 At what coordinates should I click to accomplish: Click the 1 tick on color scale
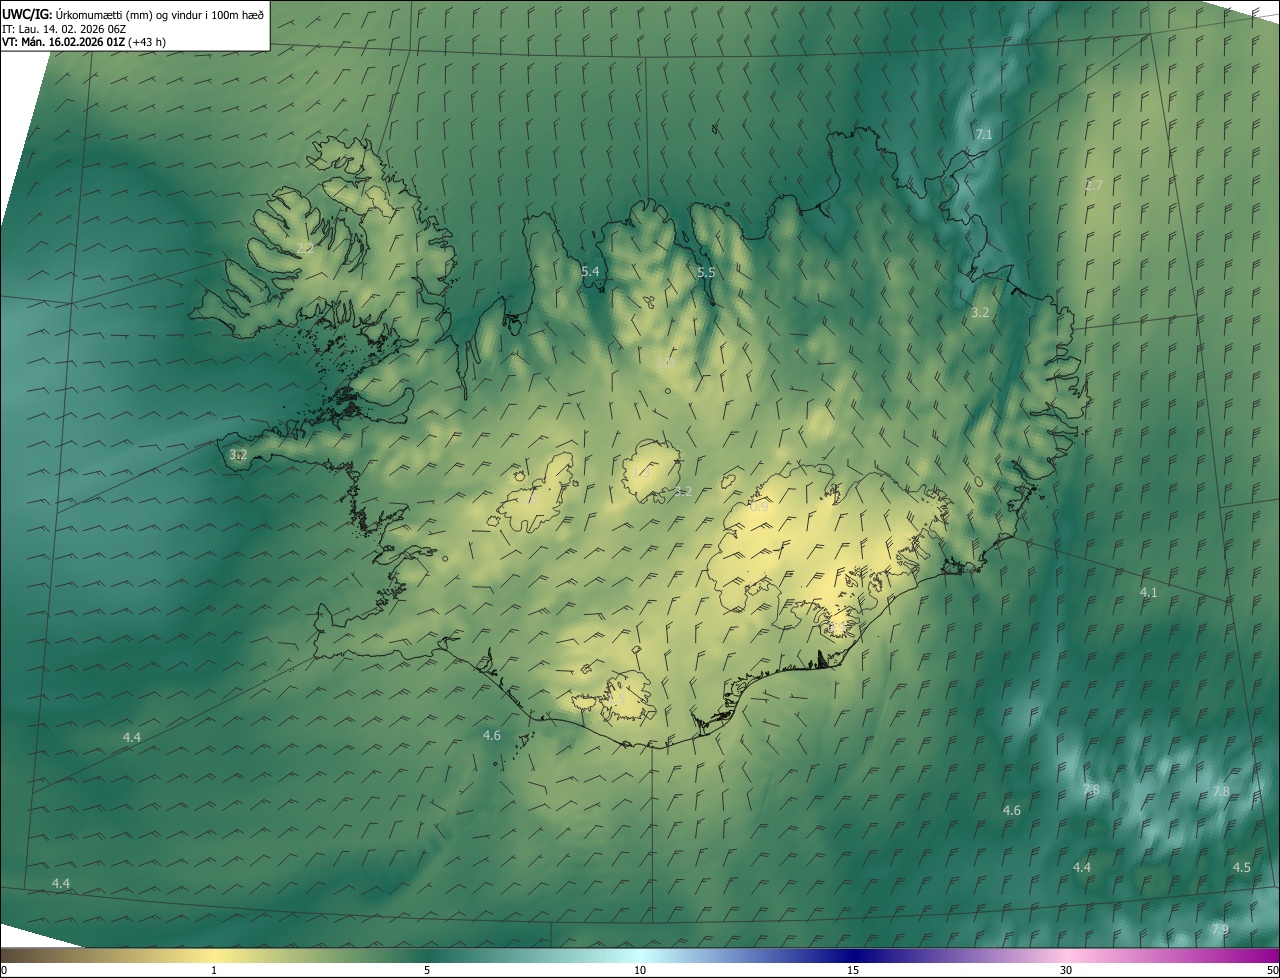(x=214, y=970)
